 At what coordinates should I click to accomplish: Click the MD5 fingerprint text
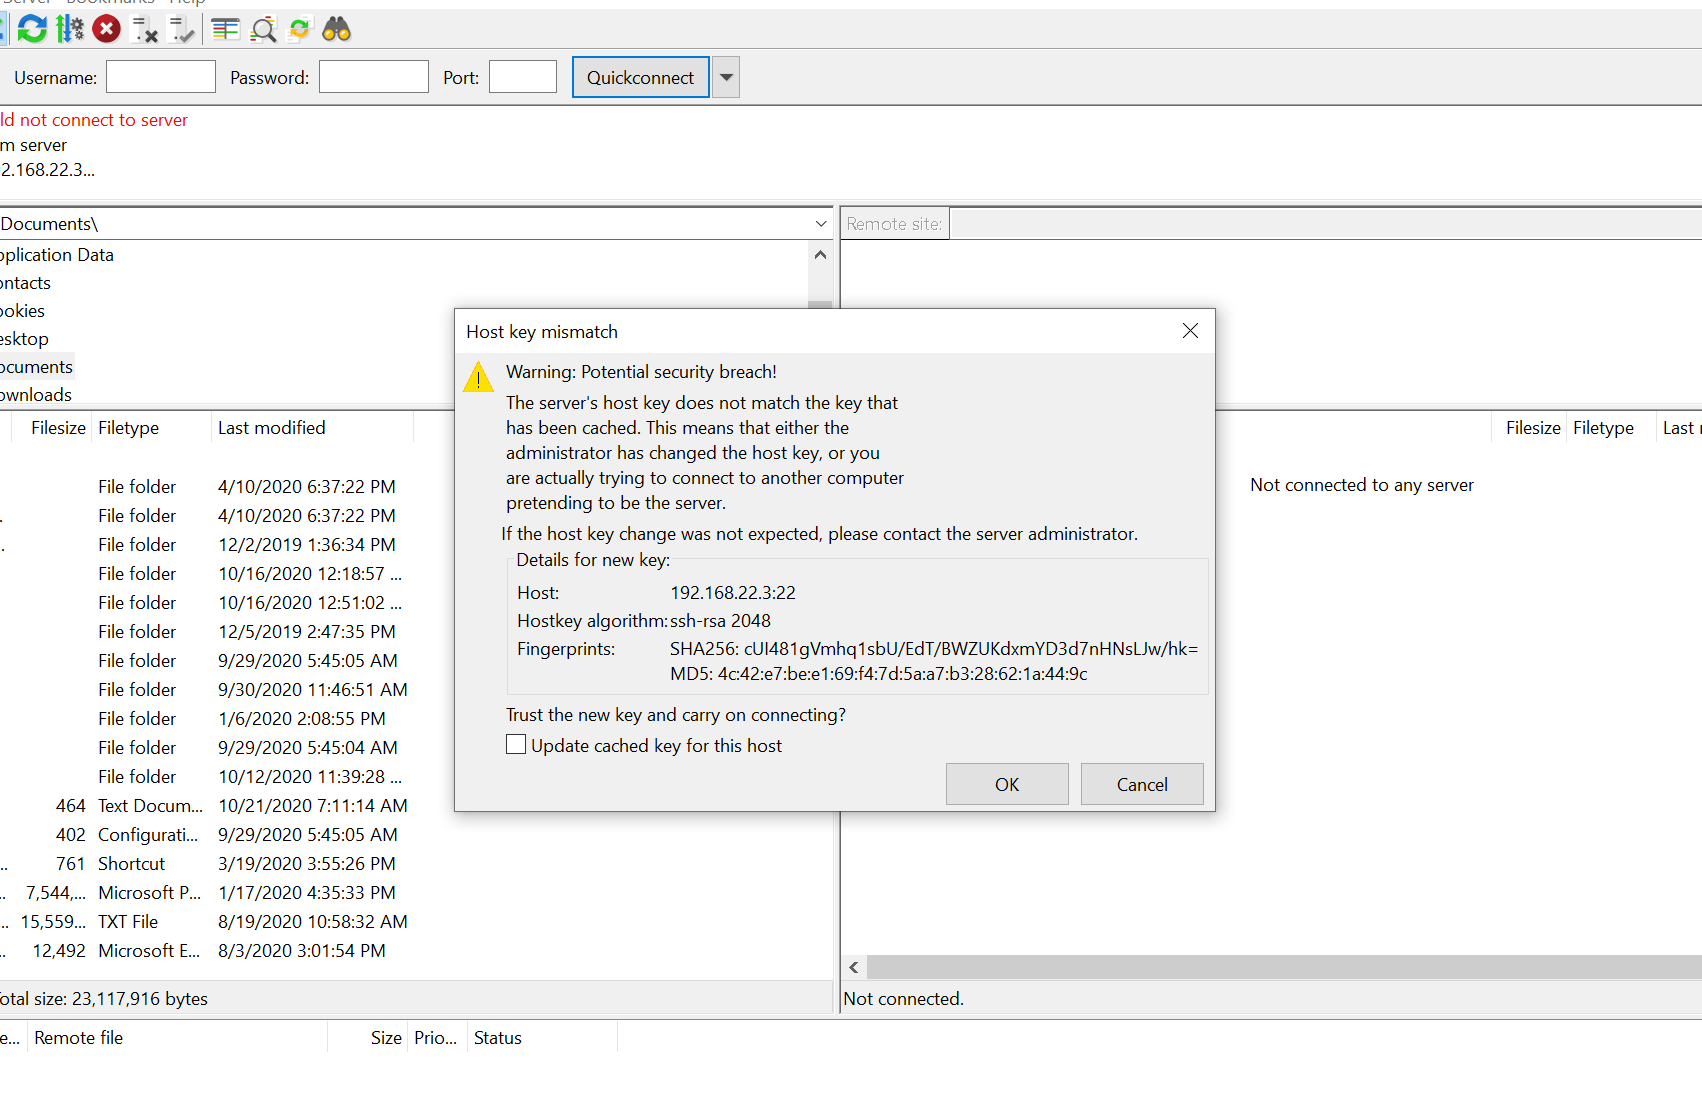point(879,674)
